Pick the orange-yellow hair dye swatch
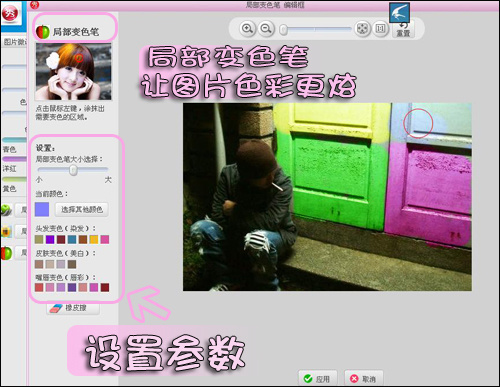 pyautogui.click(x=94, y=239)
